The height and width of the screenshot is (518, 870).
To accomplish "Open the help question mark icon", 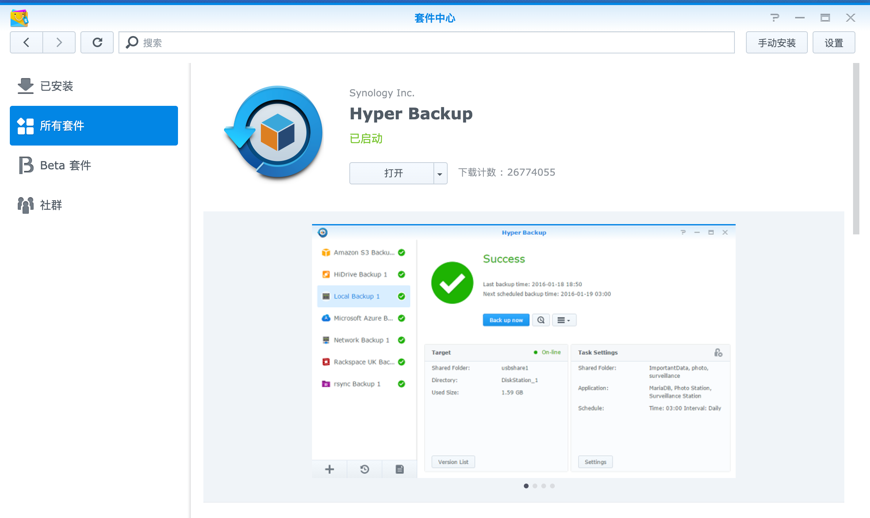I will [x=774, y=17].
